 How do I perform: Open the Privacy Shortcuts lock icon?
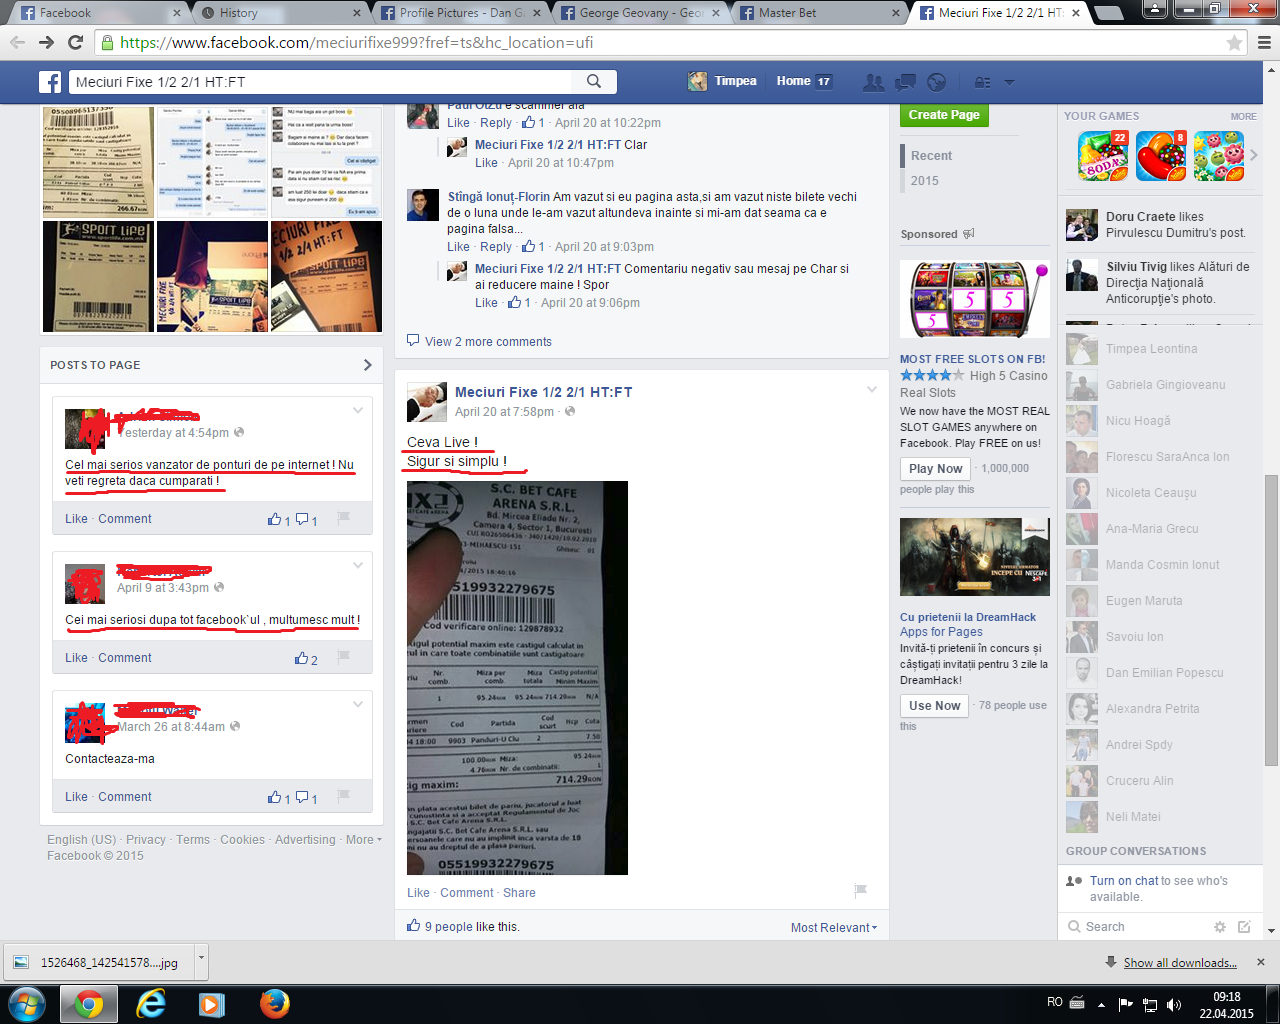[983, 82]
